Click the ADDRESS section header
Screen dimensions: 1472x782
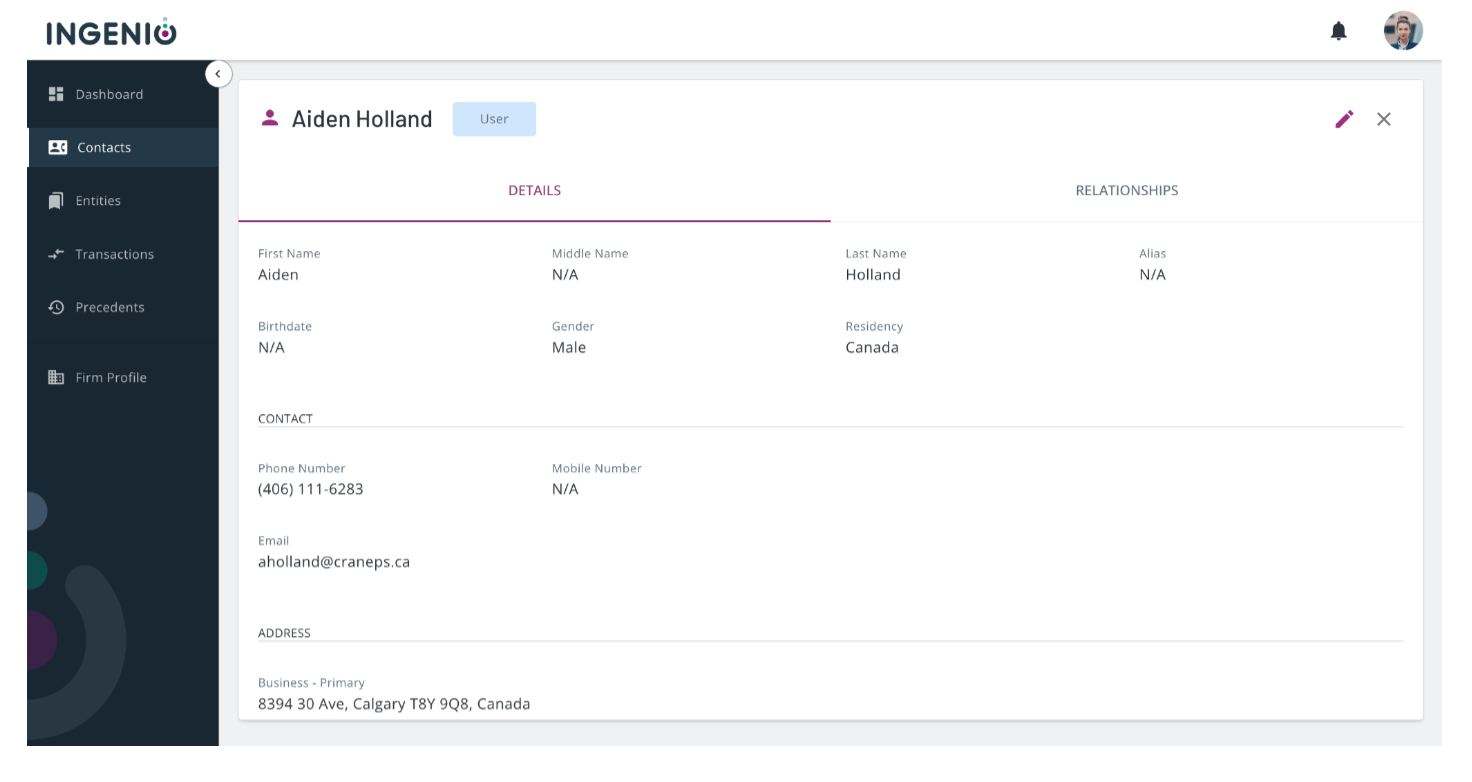[x=284, y=633]
